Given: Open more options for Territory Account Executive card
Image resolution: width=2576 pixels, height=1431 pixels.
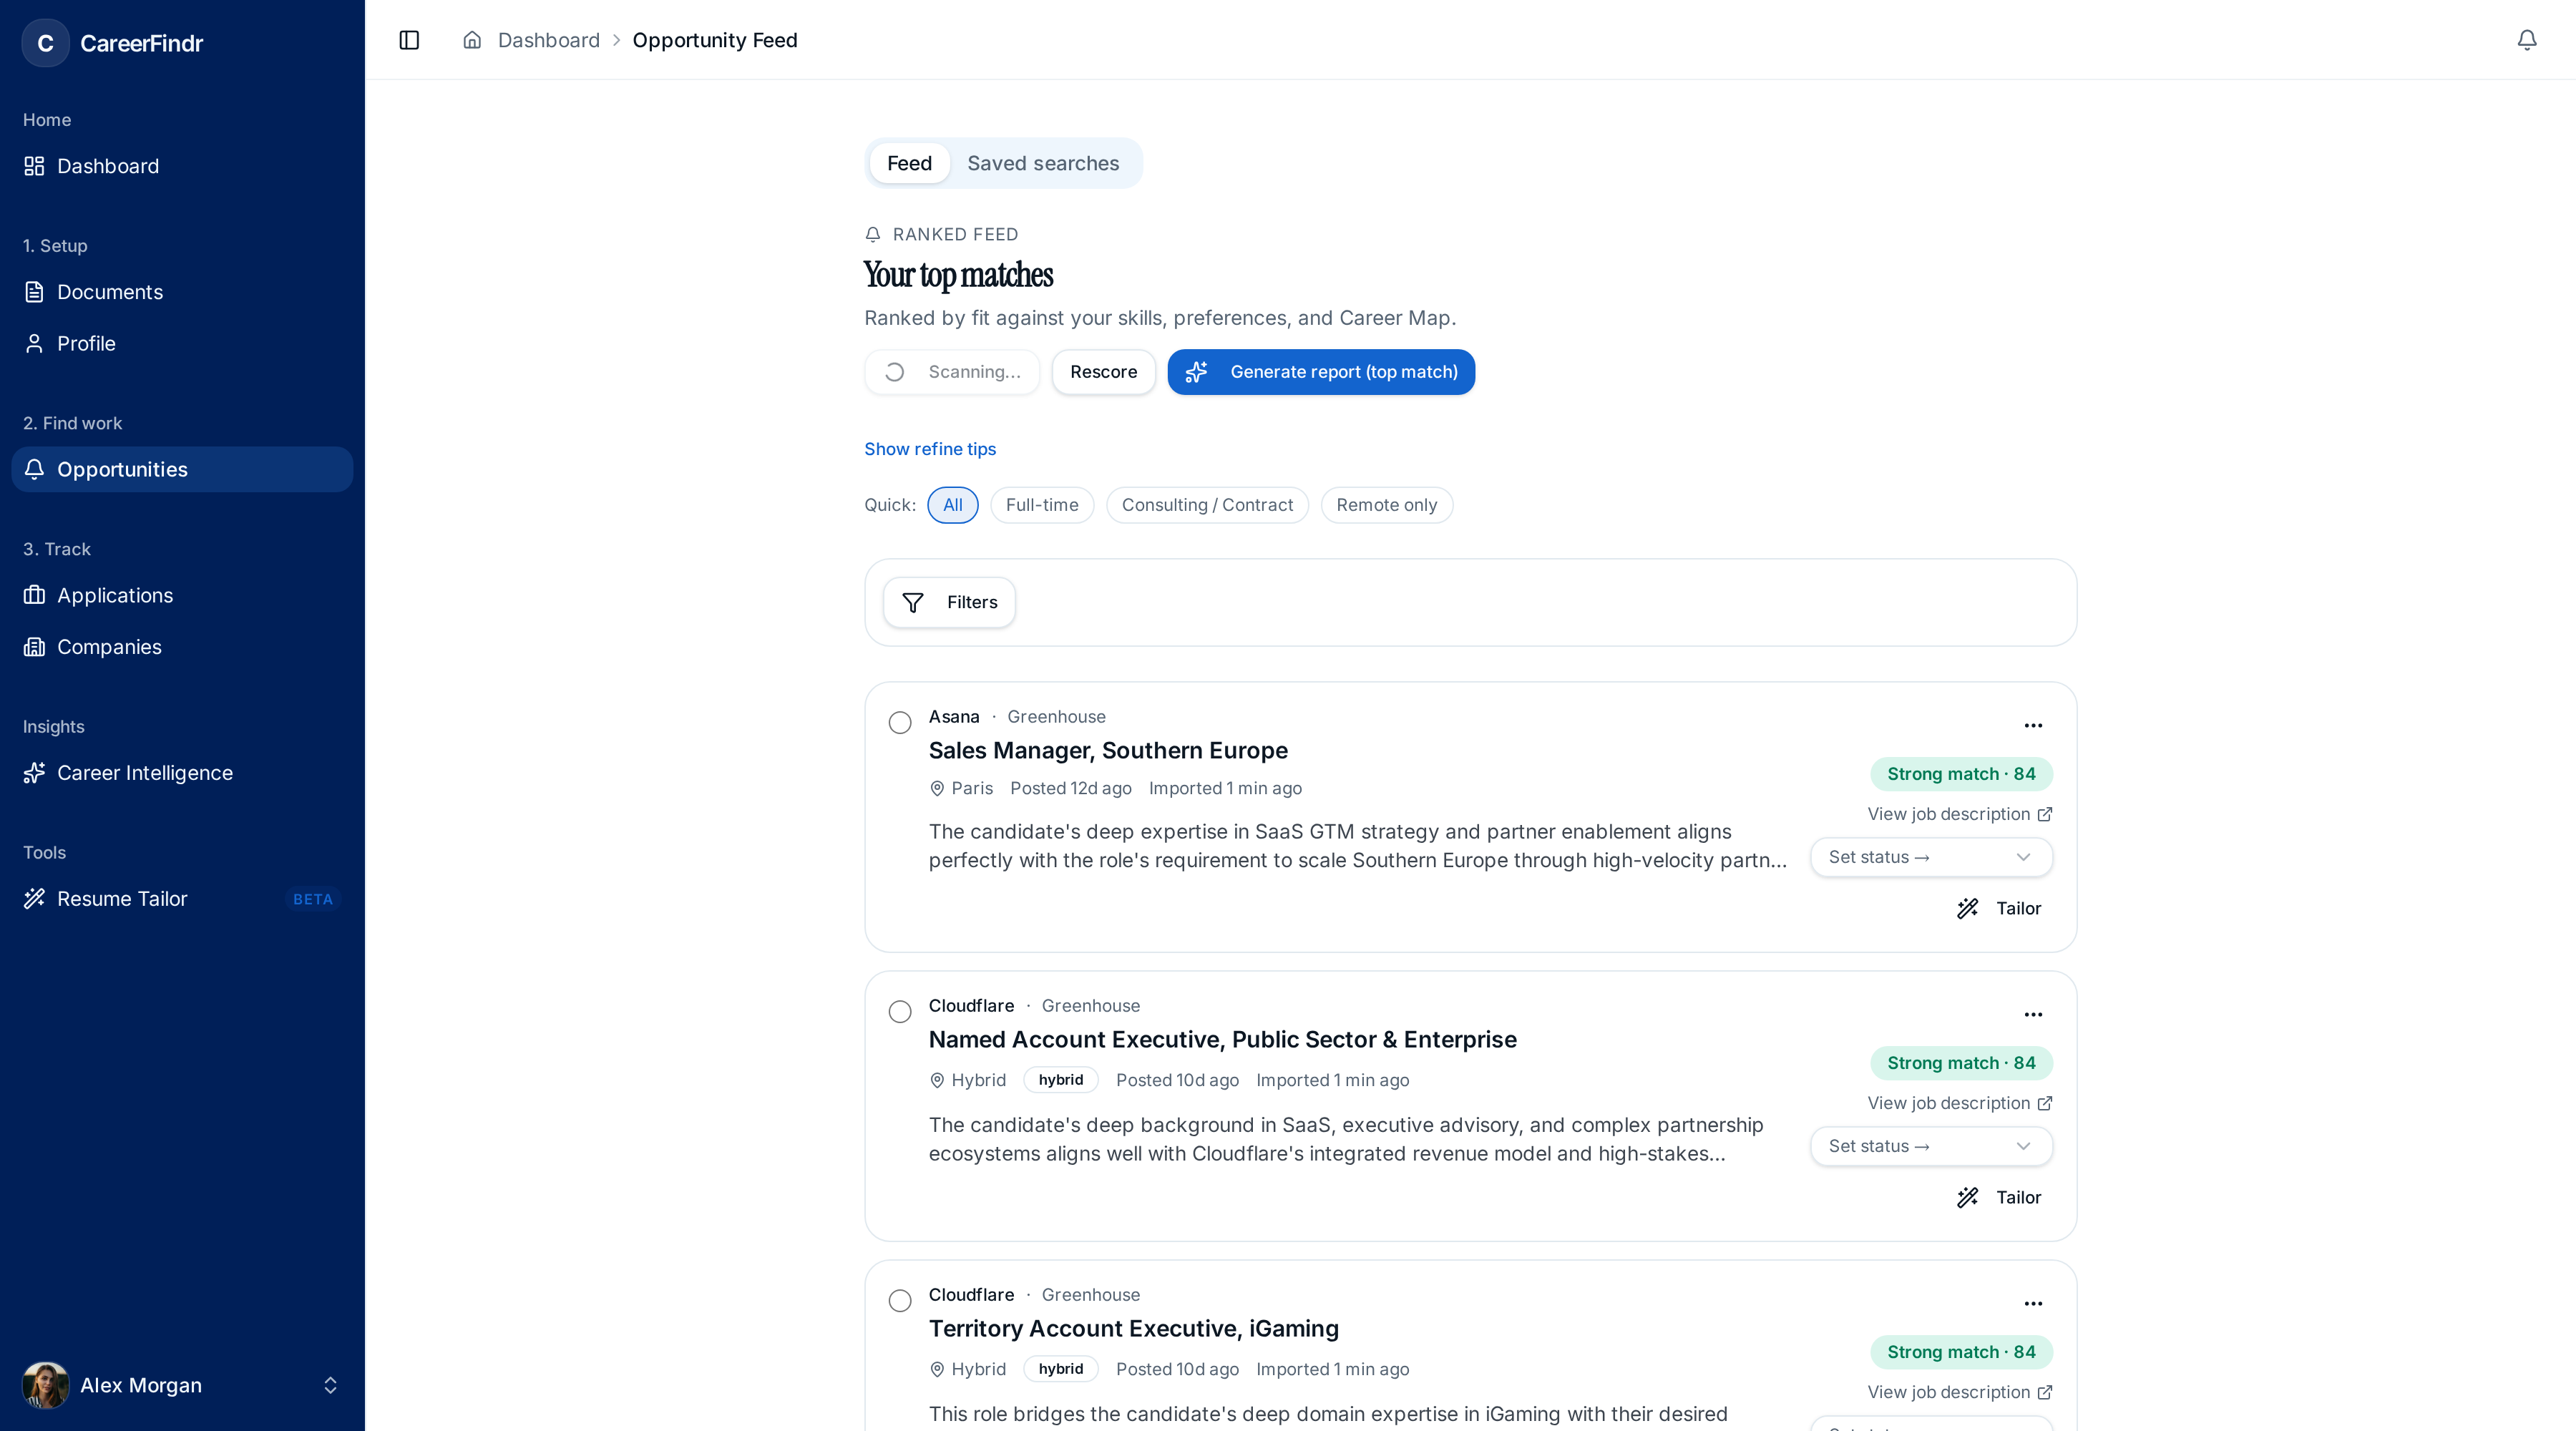Looking at the screenshot, I should 2033,1303.
